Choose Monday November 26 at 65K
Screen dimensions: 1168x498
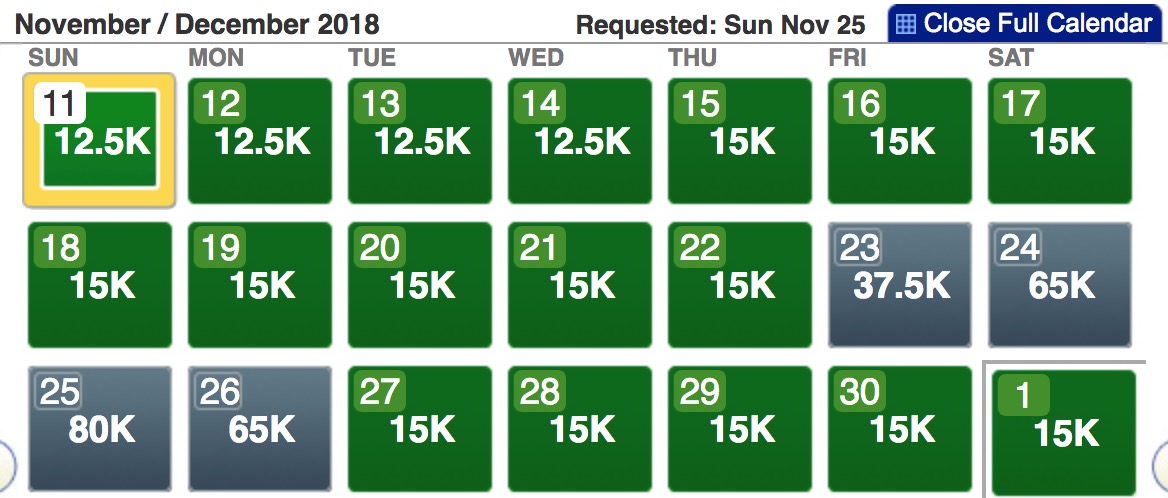point(260,428)
